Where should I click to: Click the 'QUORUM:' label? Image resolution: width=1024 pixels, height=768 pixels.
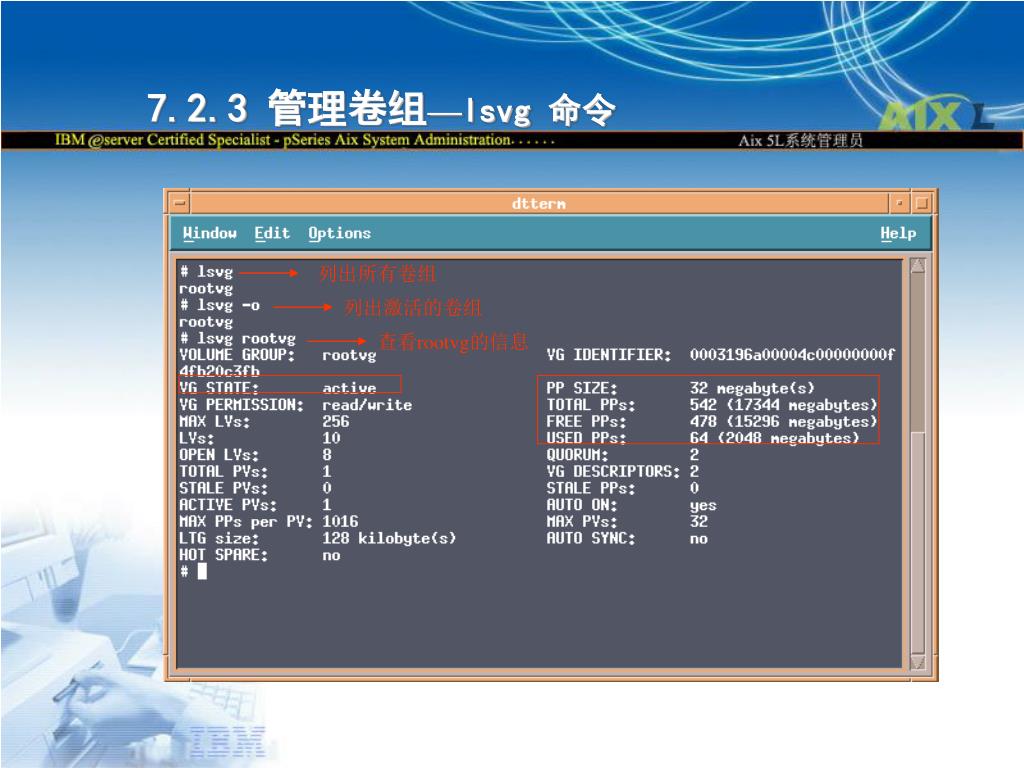click(x=577, y=455)
